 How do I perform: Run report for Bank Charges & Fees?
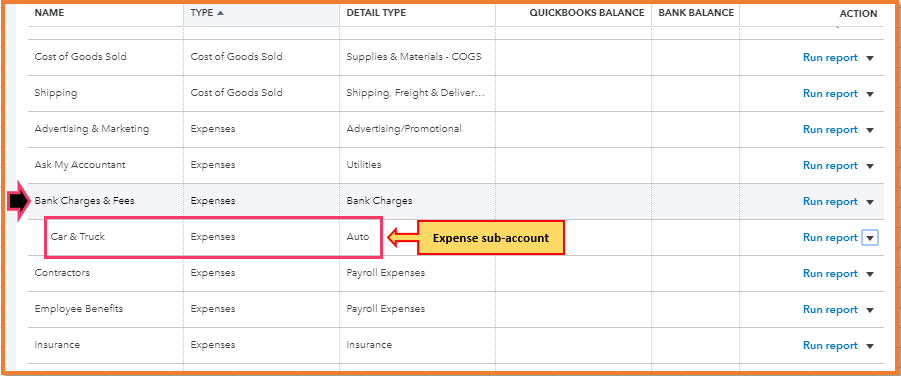[x=830, y=201]
